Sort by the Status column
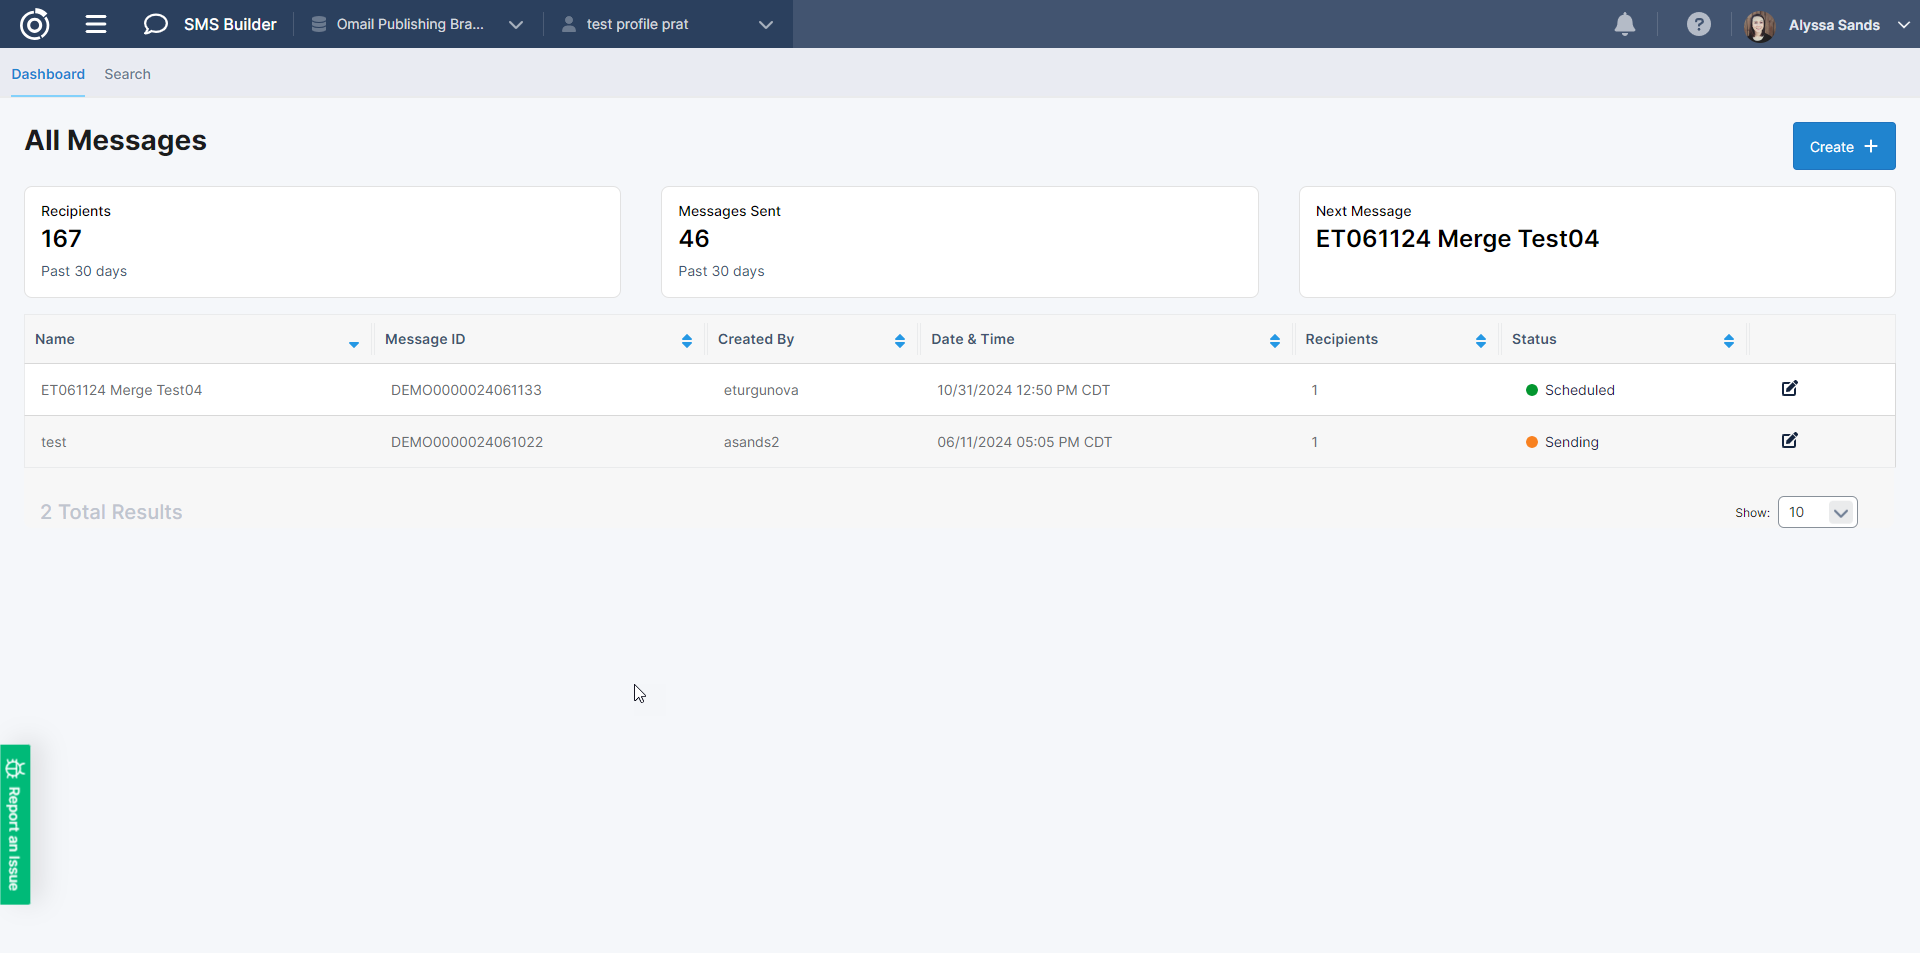The height and width of the screenshot is (953, 1920). click(x=1728, y=340)
